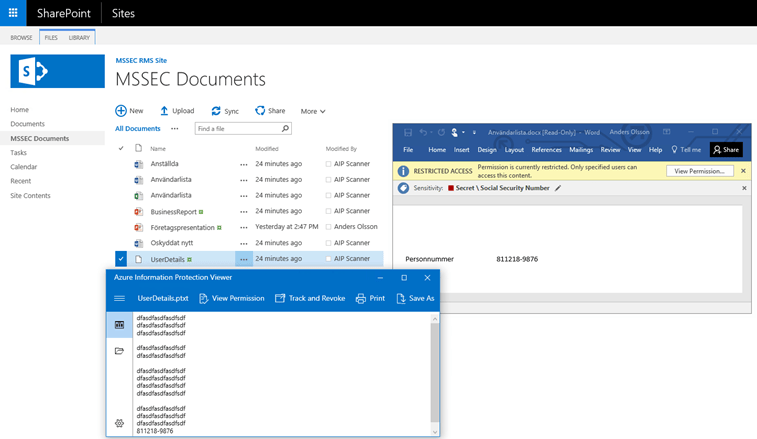Toggle the select-all checkmark in the list header

click(x=121, y=148)
